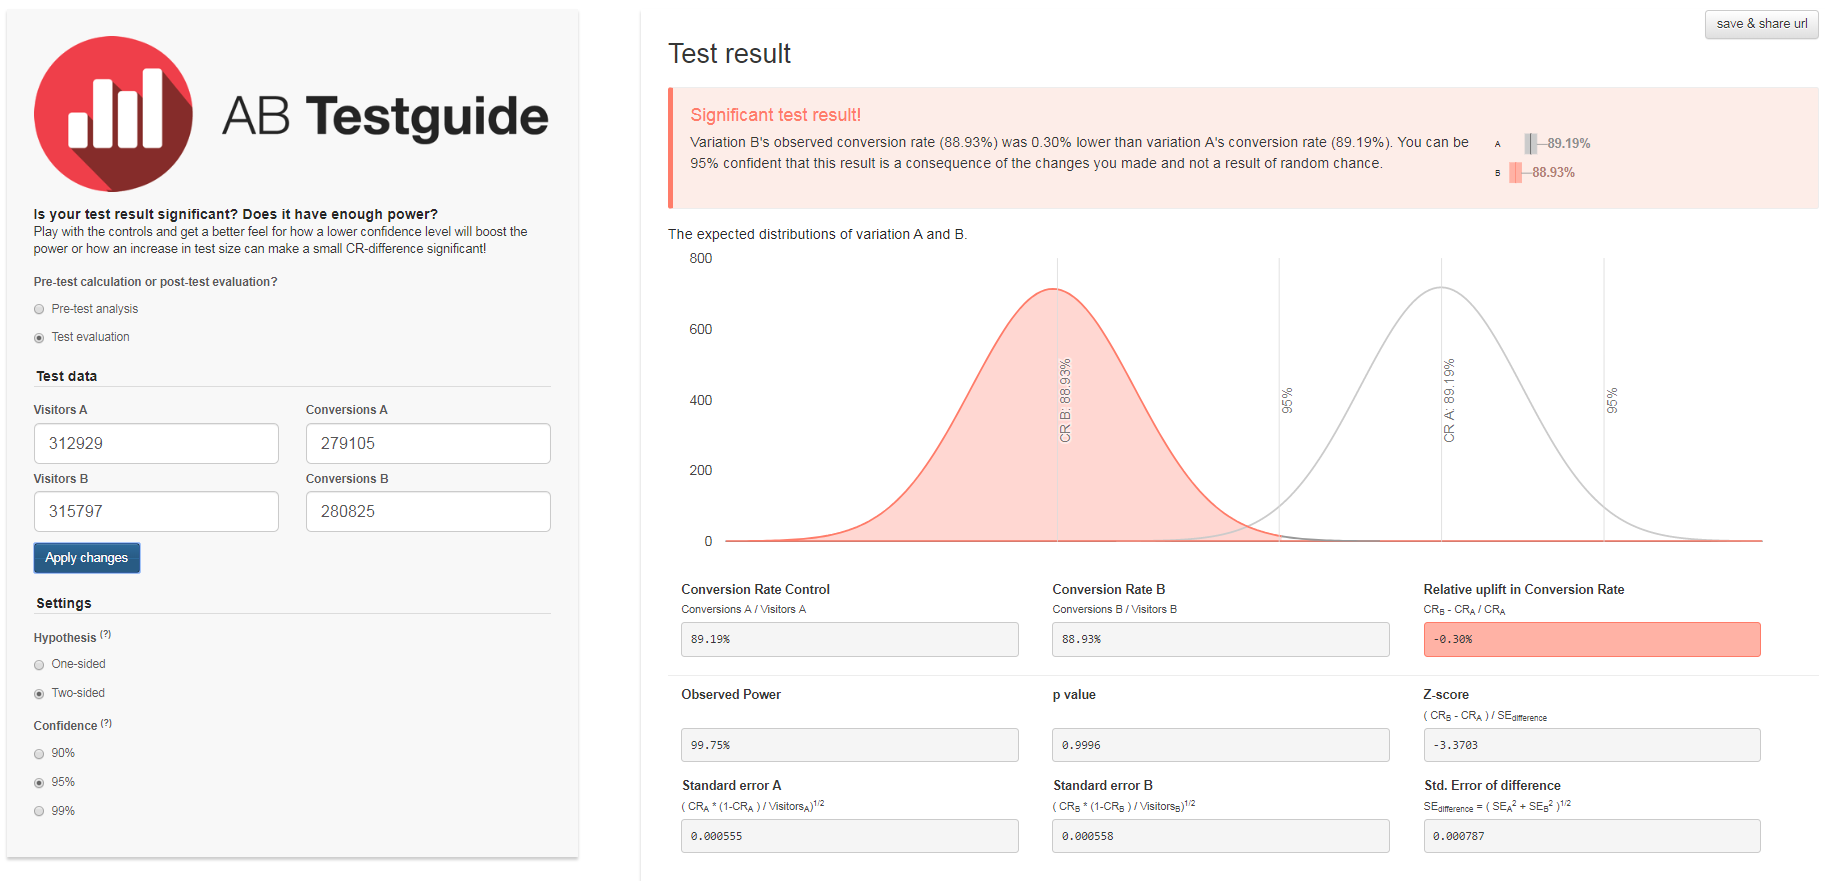Click the Conversions A input field
Image resolution: width=1825 pixels, height=881 pixels.
(428, 444)
